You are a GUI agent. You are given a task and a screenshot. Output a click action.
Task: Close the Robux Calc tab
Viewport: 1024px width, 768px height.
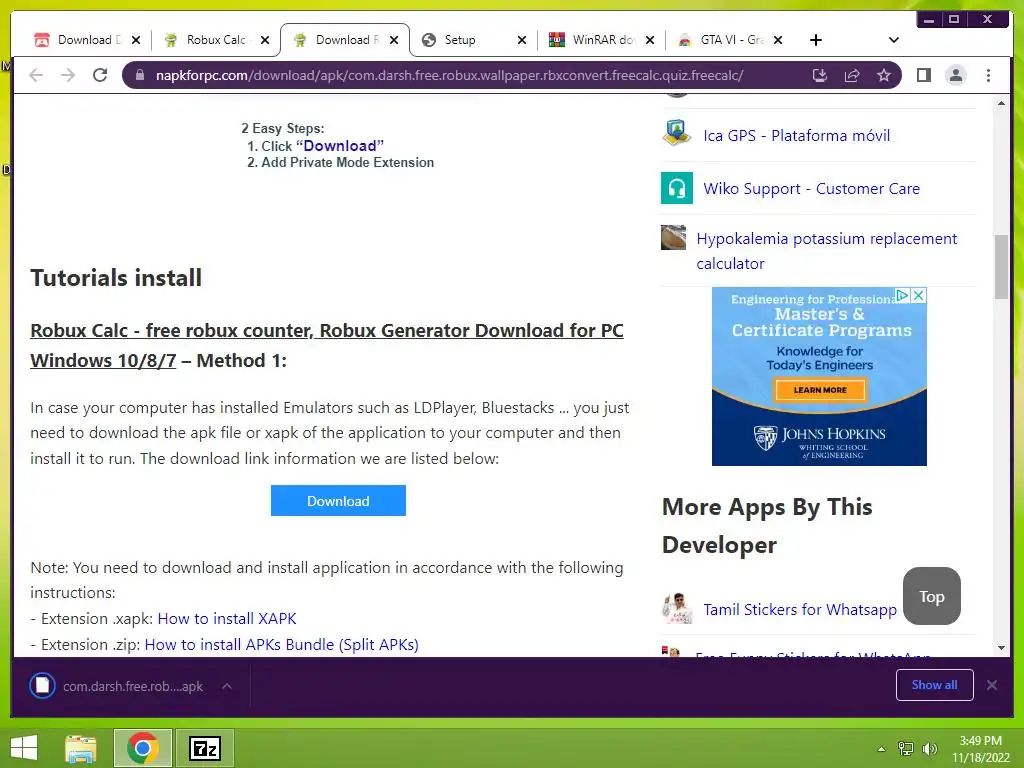pos(264,40)
